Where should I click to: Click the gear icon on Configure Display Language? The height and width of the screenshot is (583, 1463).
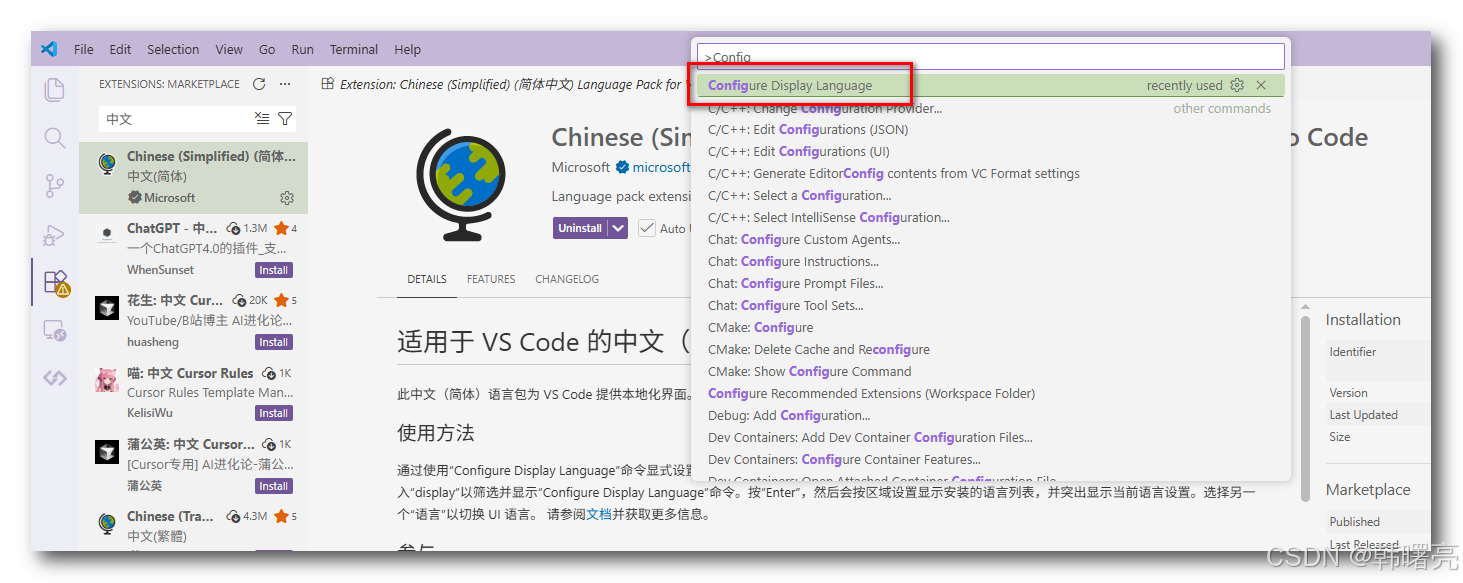click(1237, 86)
